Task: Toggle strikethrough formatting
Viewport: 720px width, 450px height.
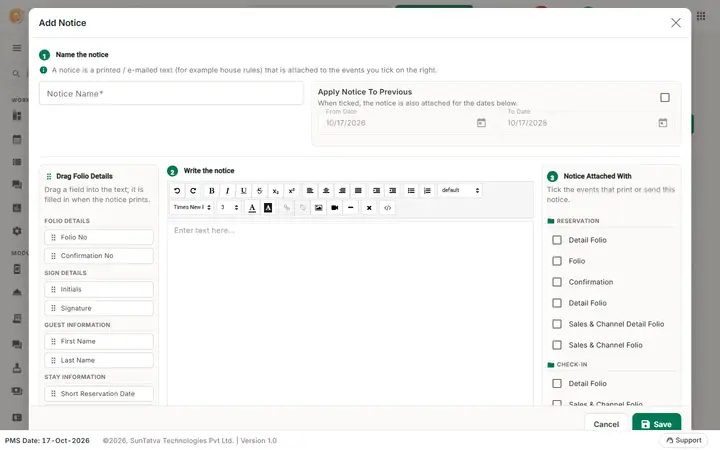Action: click(x=259, y=191)
